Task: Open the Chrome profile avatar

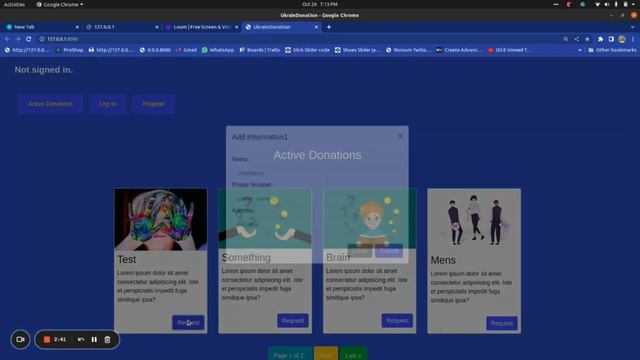Action: [622, 39]
